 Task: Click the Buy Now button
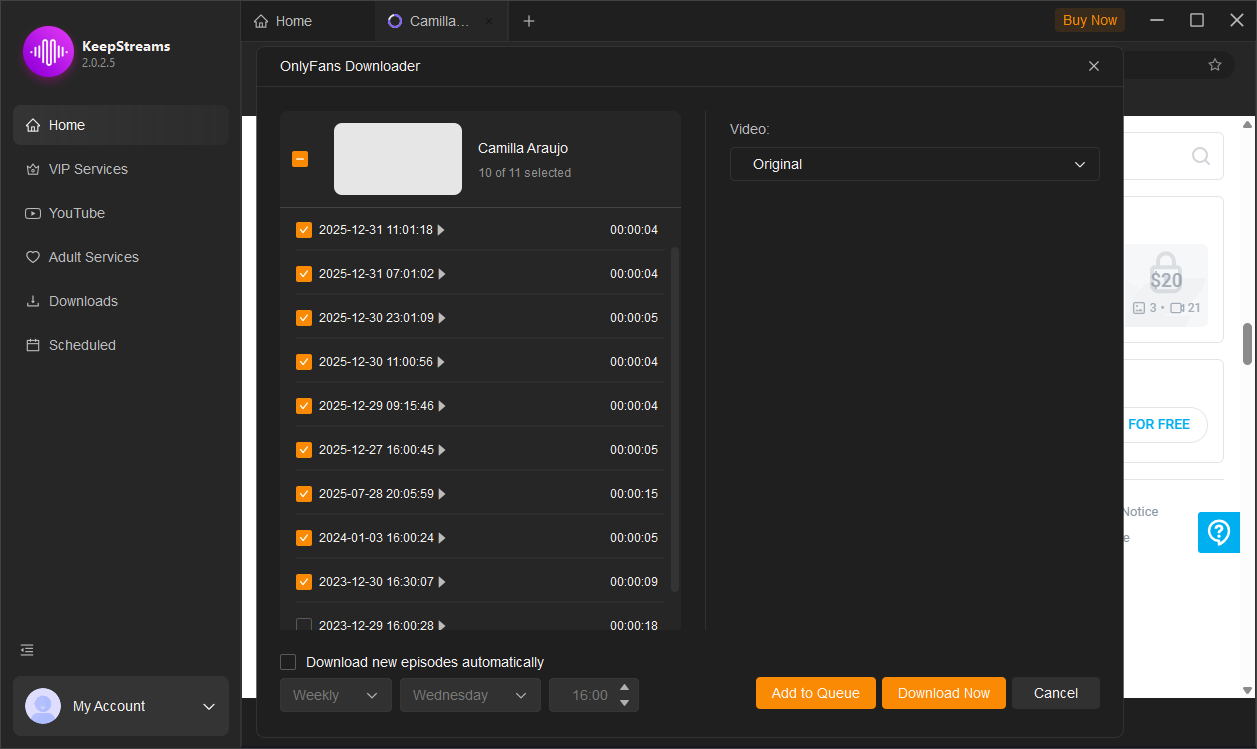tap(1090, 20)
